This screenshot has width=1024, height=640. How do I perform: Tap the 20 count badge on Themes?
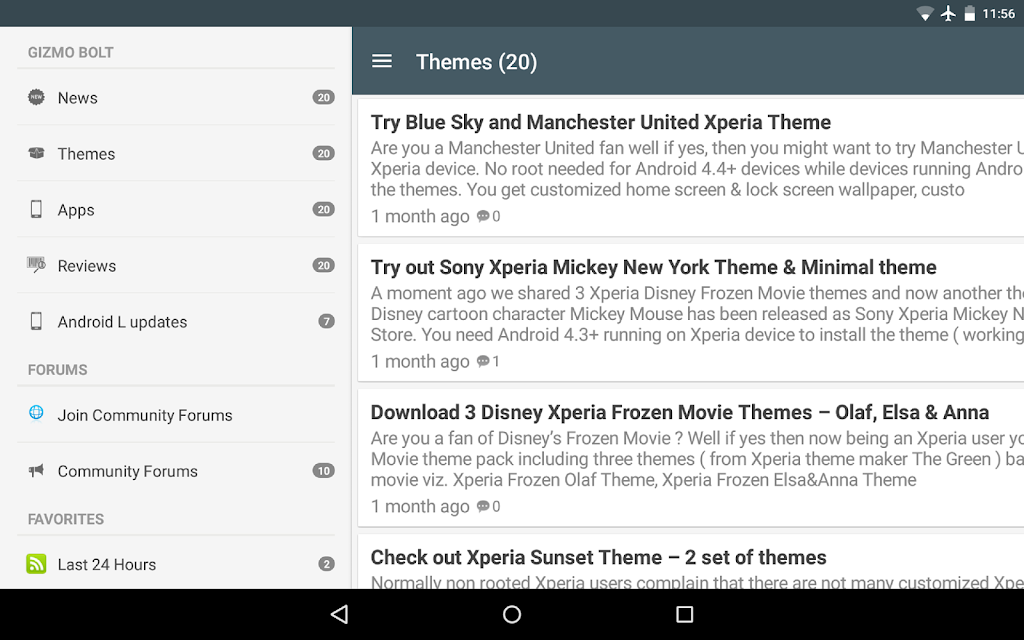(x=323, y=153)
